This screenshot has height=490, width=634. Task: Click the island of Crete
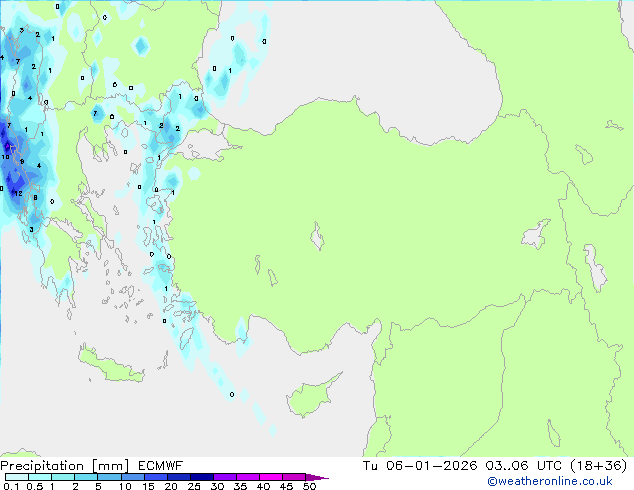112,366
